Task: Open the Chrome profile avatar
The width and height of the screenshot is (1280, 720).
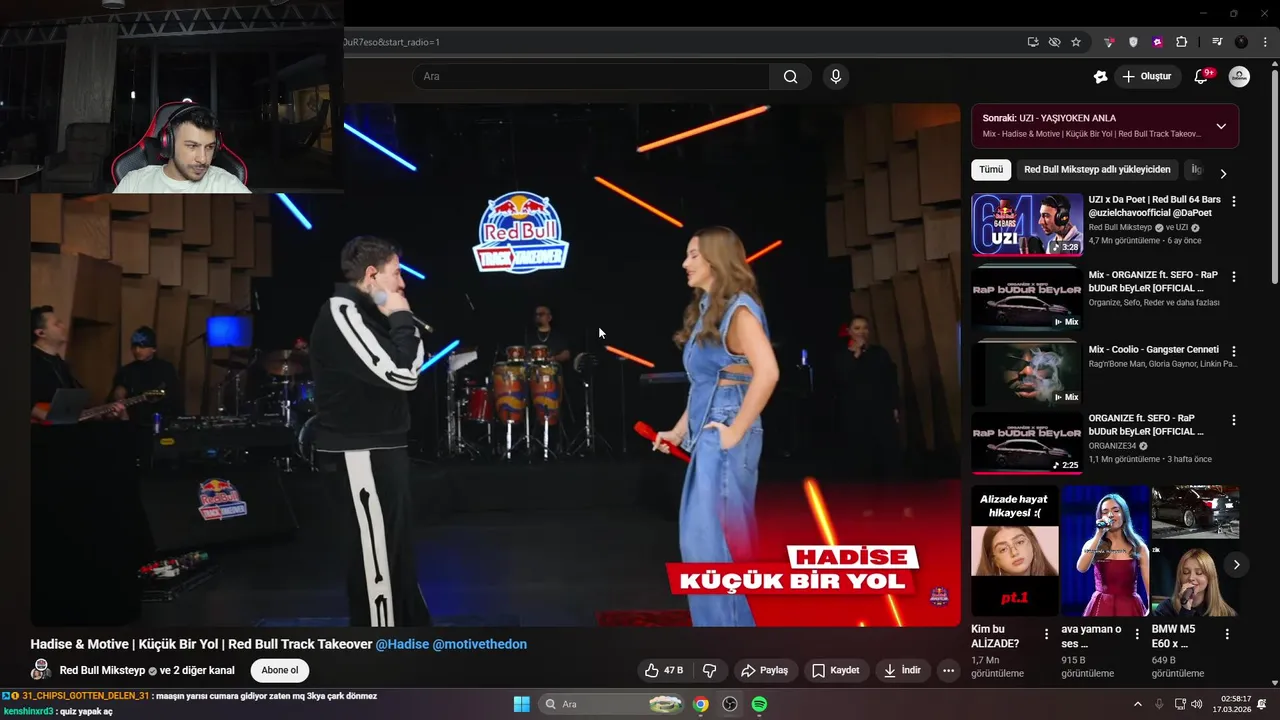Action: [1241, 42]
